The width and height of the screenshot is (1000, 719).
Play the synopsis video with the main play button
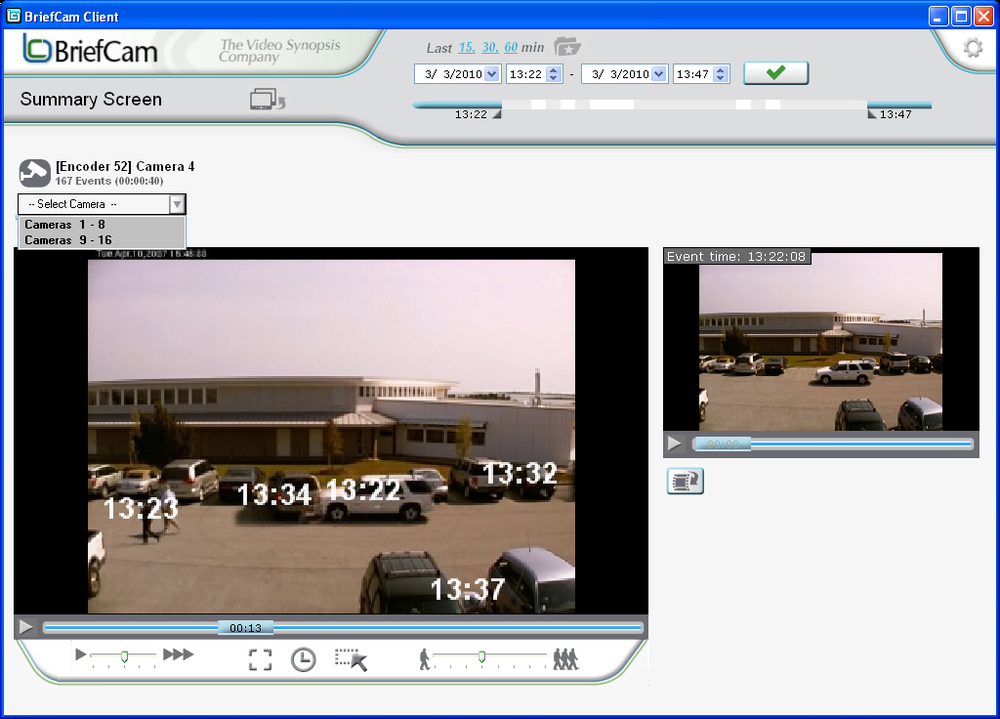pyautogui.click(x=25, y=626)
